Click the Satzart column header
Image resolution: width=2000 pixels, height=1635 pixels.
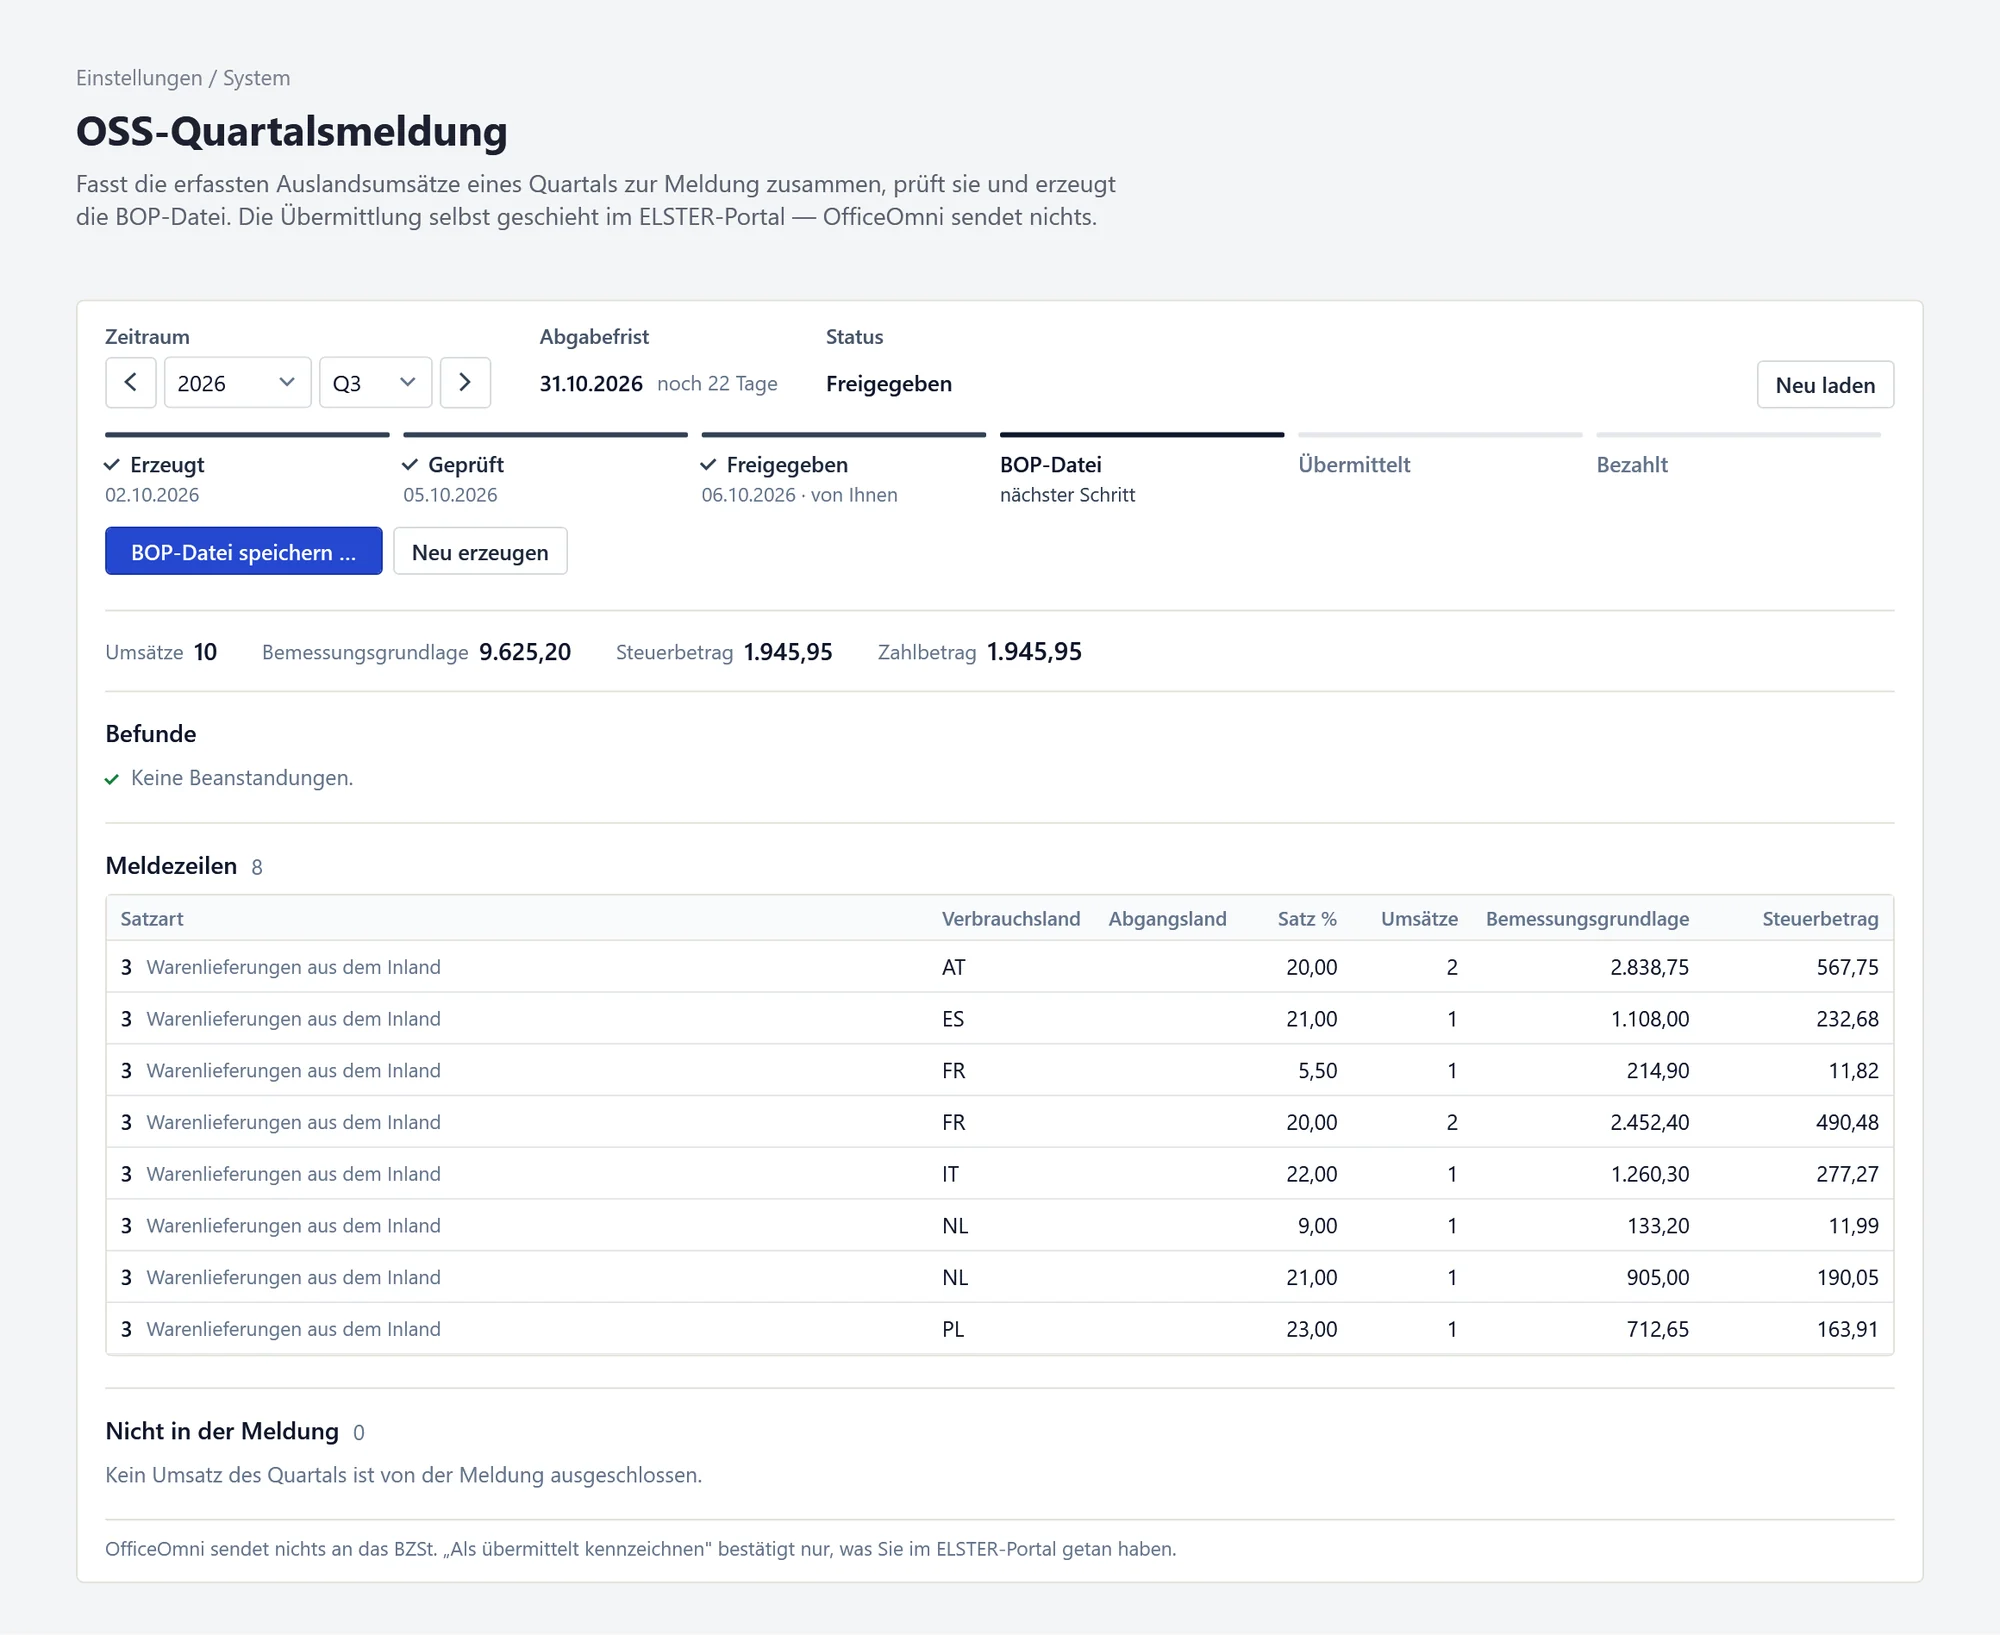coord(152,919)
